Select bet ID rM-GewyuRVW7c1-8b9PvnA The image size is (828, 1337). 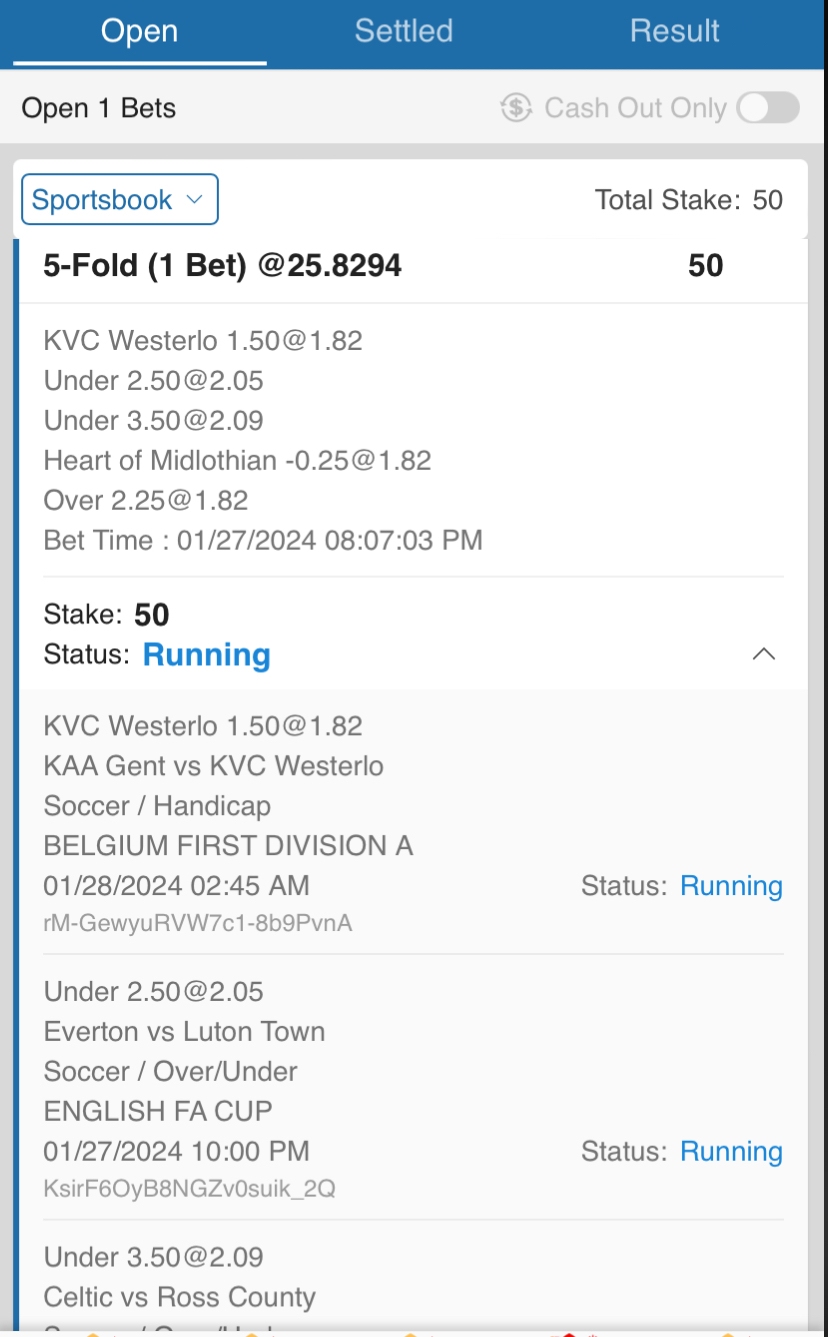click(198, 923)
